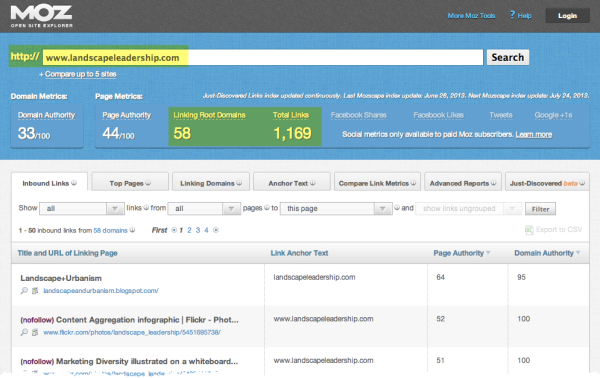600x378 pixels.
Task: Go to results page 4
Action: pyautogui.click(x=206, y=230)
